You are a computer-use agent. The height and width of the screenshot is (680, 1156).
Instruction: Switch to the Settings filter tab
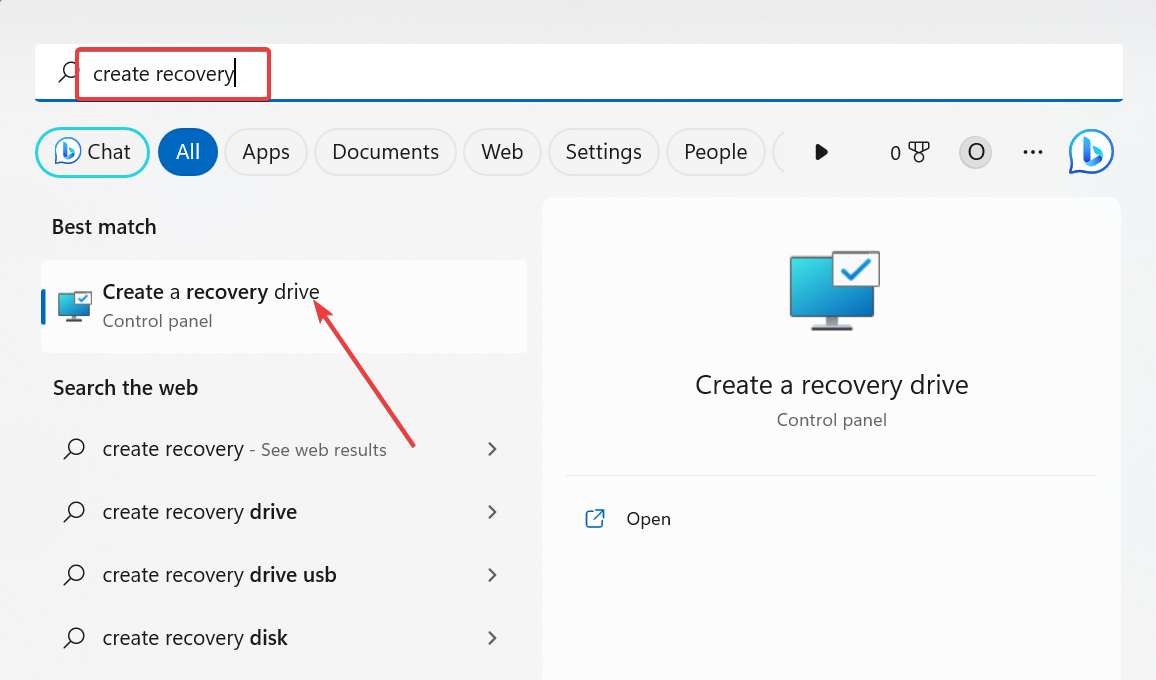604,152
